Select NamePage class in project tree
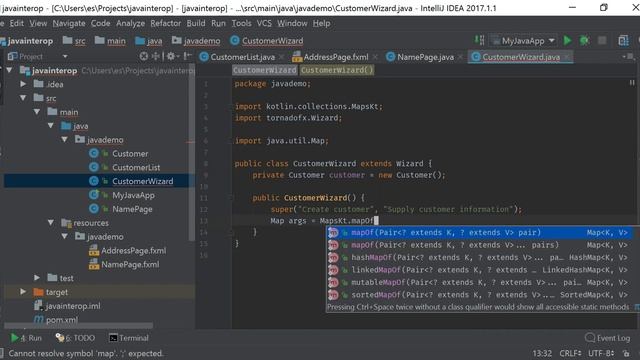 tap(132, 209)
